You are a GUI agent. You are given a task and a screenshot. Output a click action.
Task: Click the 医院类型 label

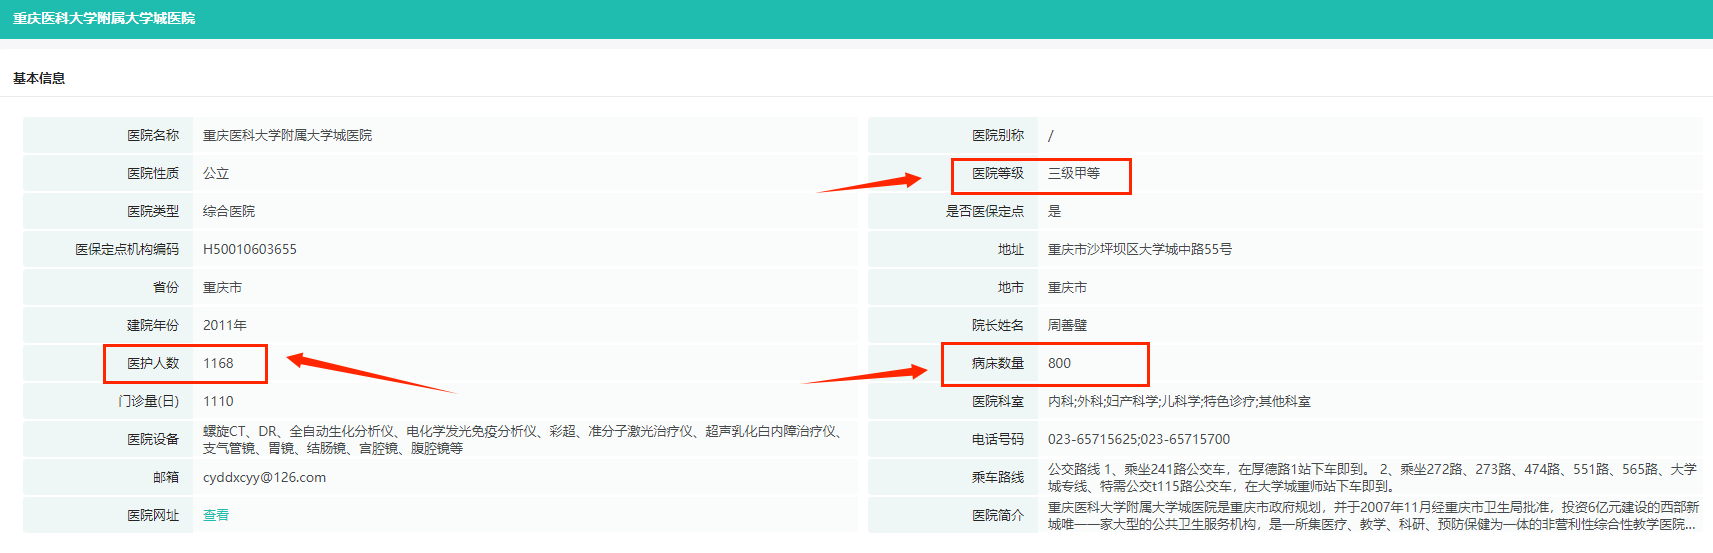click(x=153, y=211)
